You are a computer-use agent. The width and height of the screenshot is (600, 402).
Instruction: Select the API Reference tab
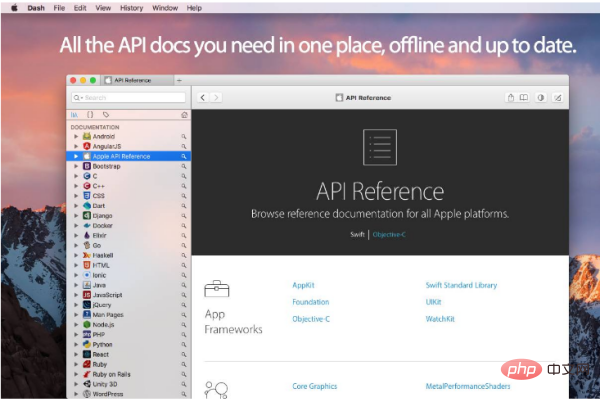137,80
